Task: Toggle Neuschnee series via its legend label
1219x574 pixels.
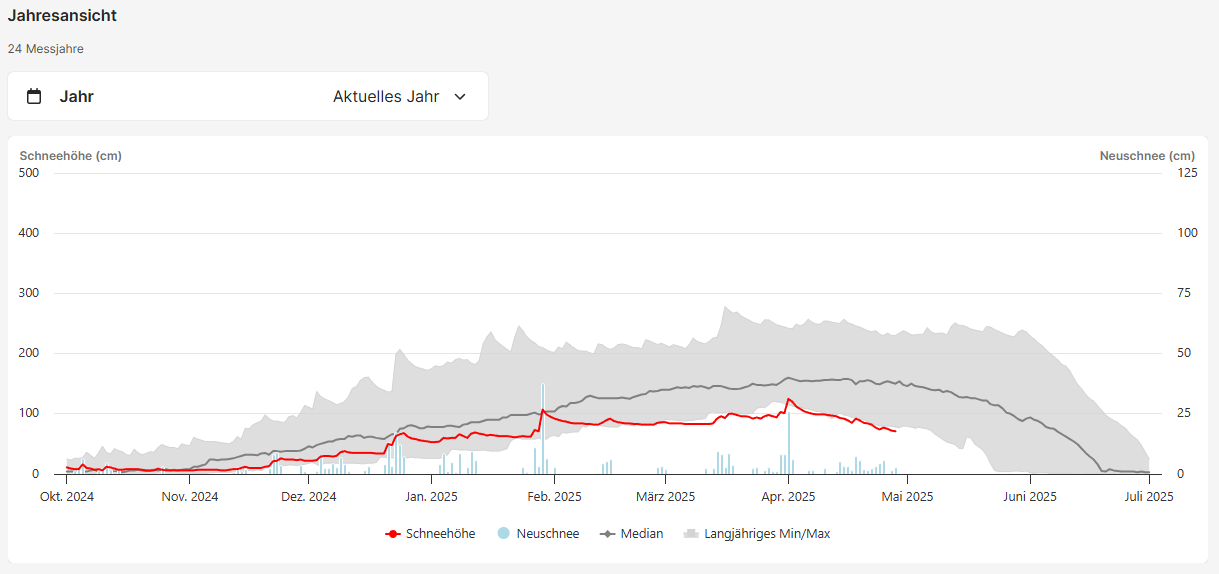Action: pos(547,534)
